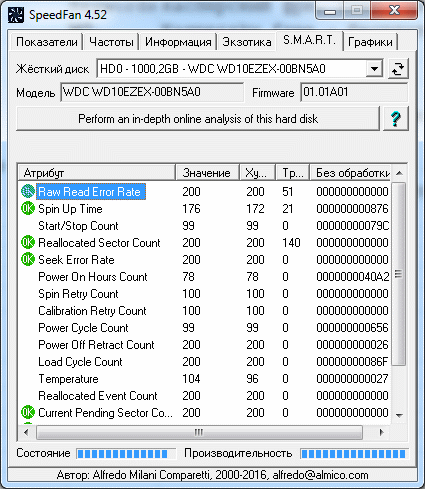
Task: Select the Reallocated Event Count row
Action: click(205, 396)
